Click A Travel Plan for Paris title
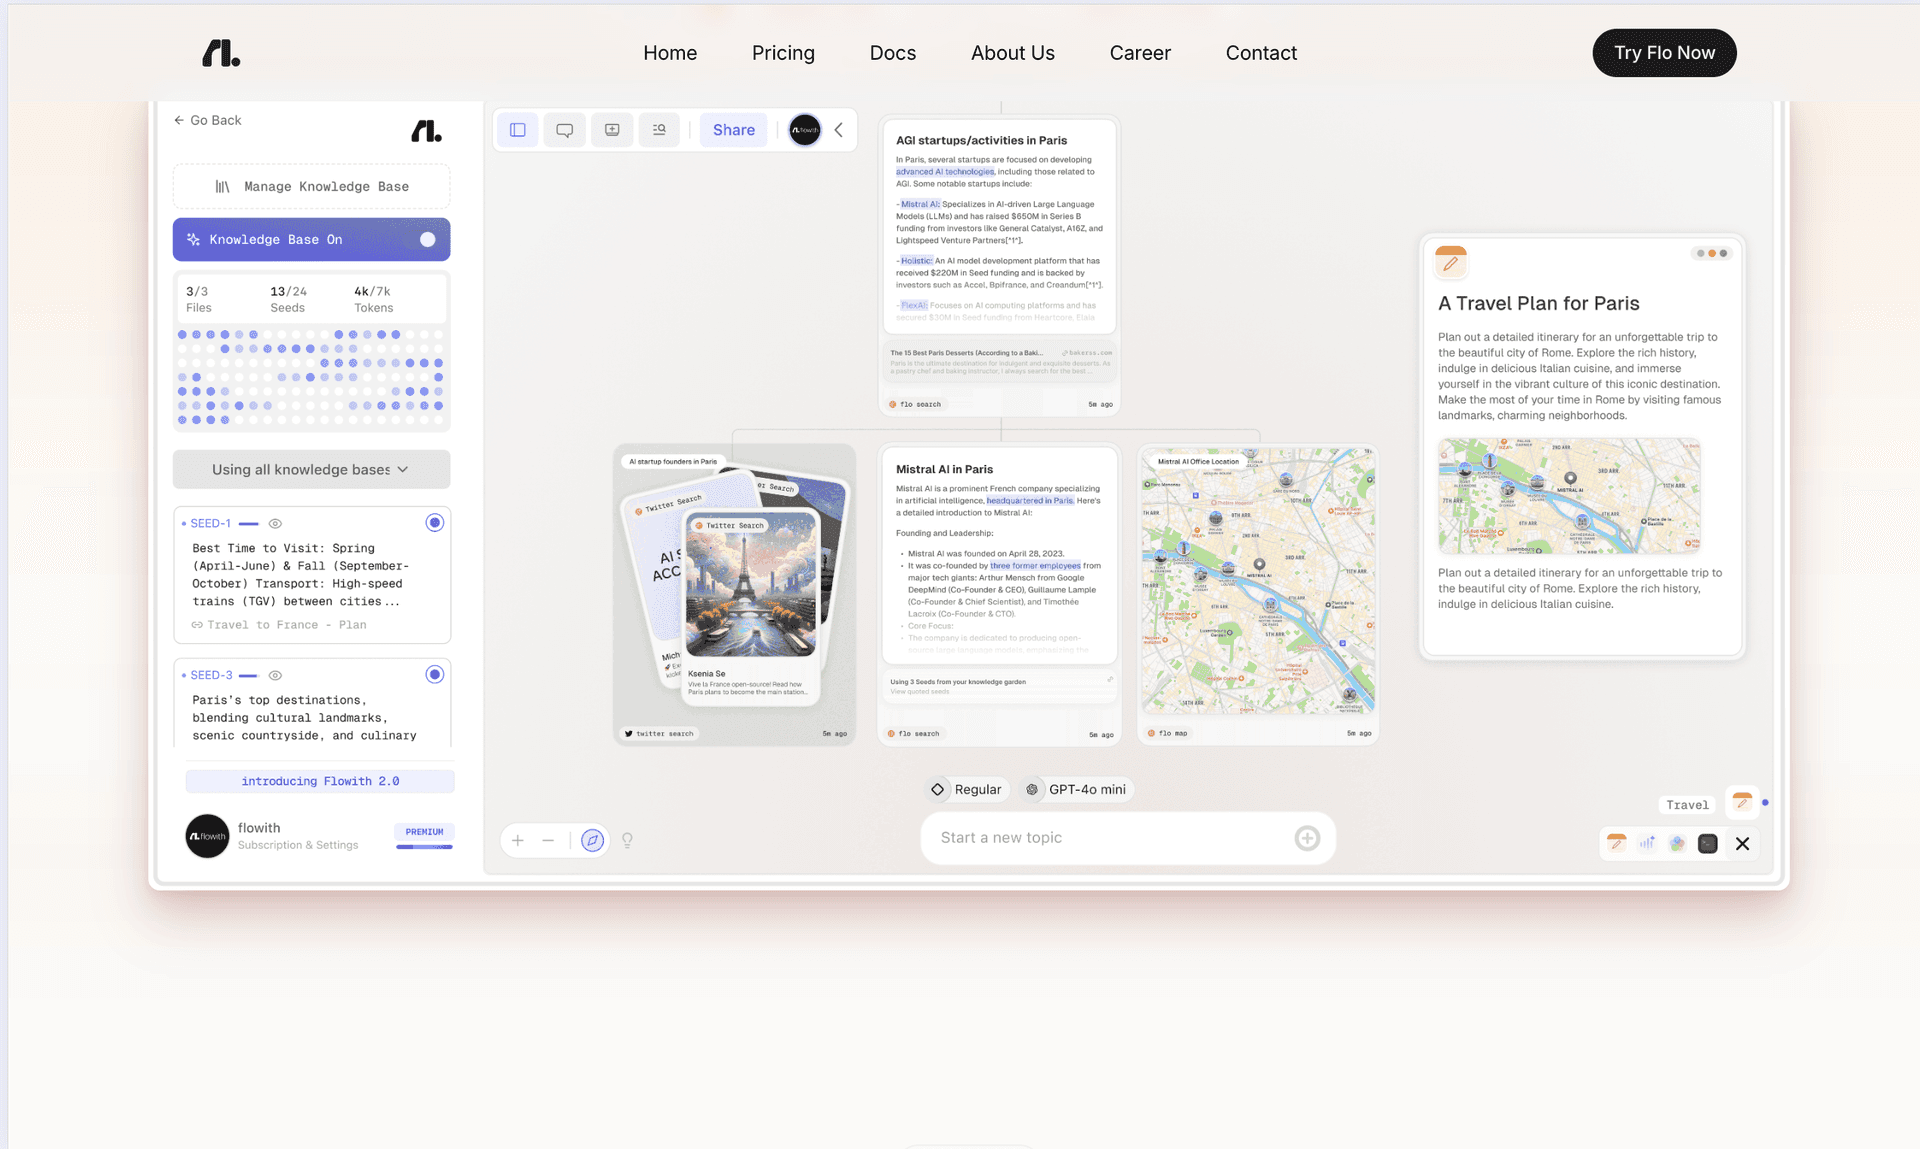Screen dimensions: 1920x1149 (x=1538, y=303)
